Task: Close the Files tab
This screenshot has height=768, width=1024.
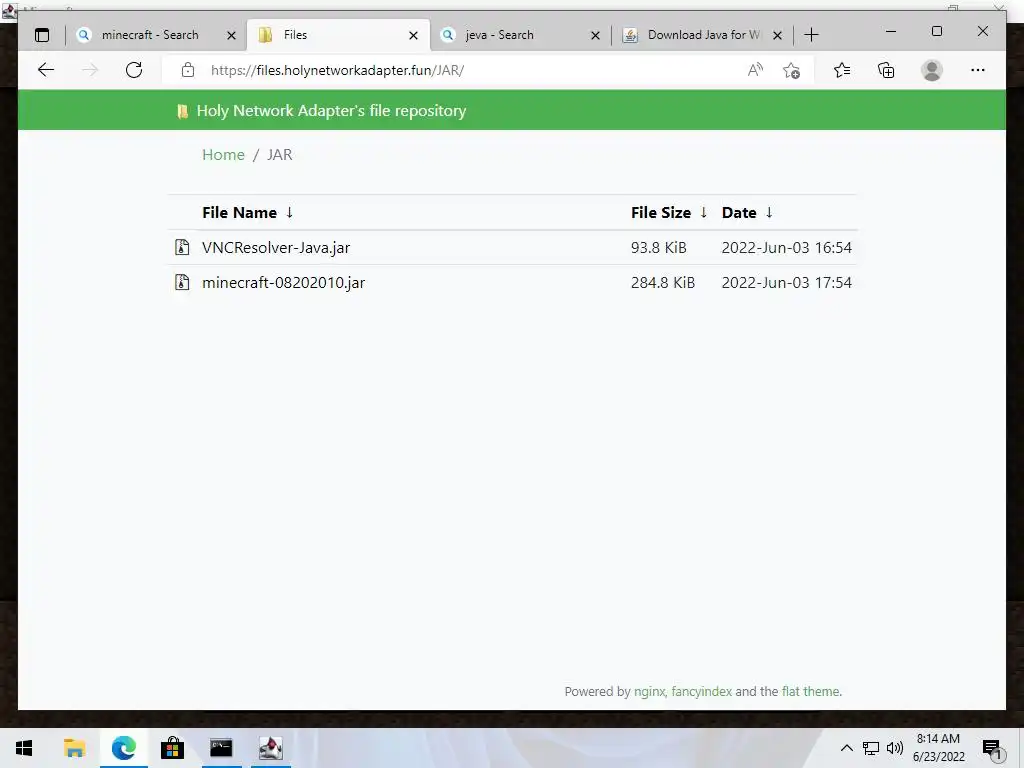Action: click(413, 35)
